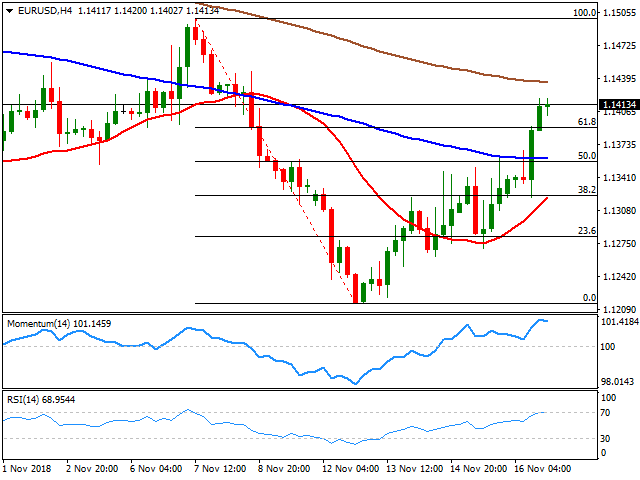Select the 61.8 Fibonacci level label
Image resolution: width=640 pixels, height=480 pixels.
pyautogui.click(x=587, y=121)
